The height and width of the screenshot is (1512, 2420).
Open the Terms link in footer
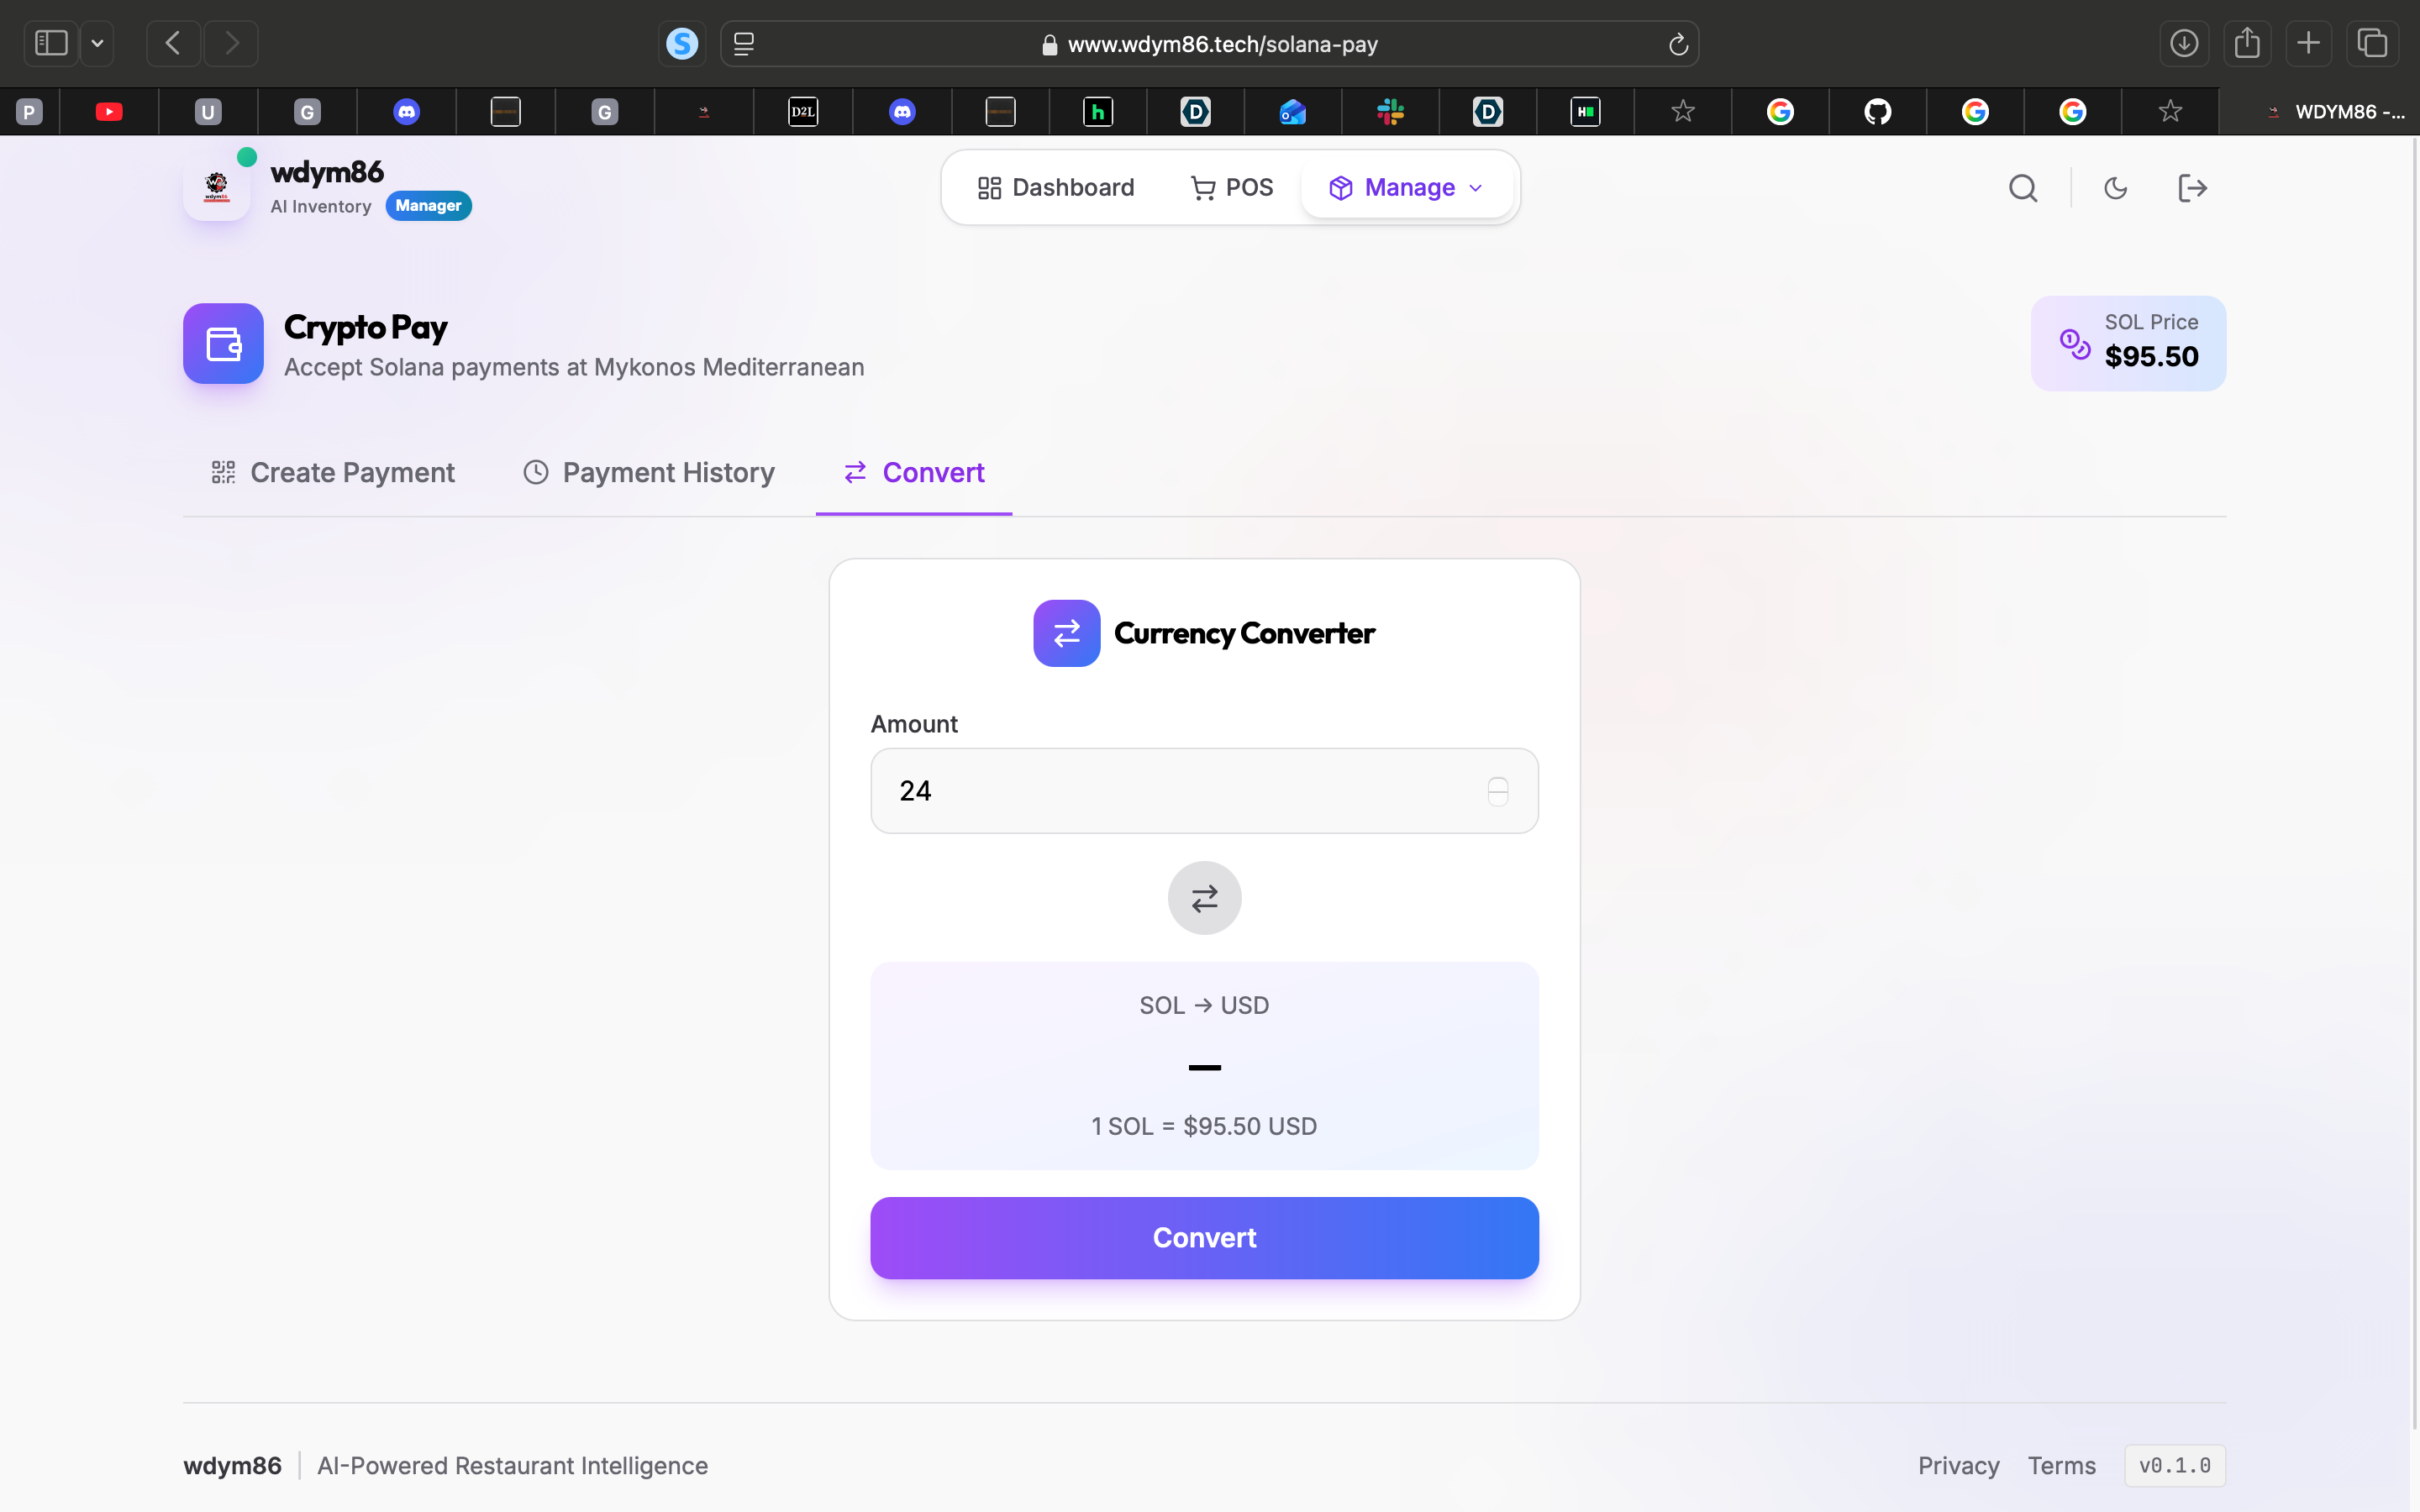[2061, 1465]
